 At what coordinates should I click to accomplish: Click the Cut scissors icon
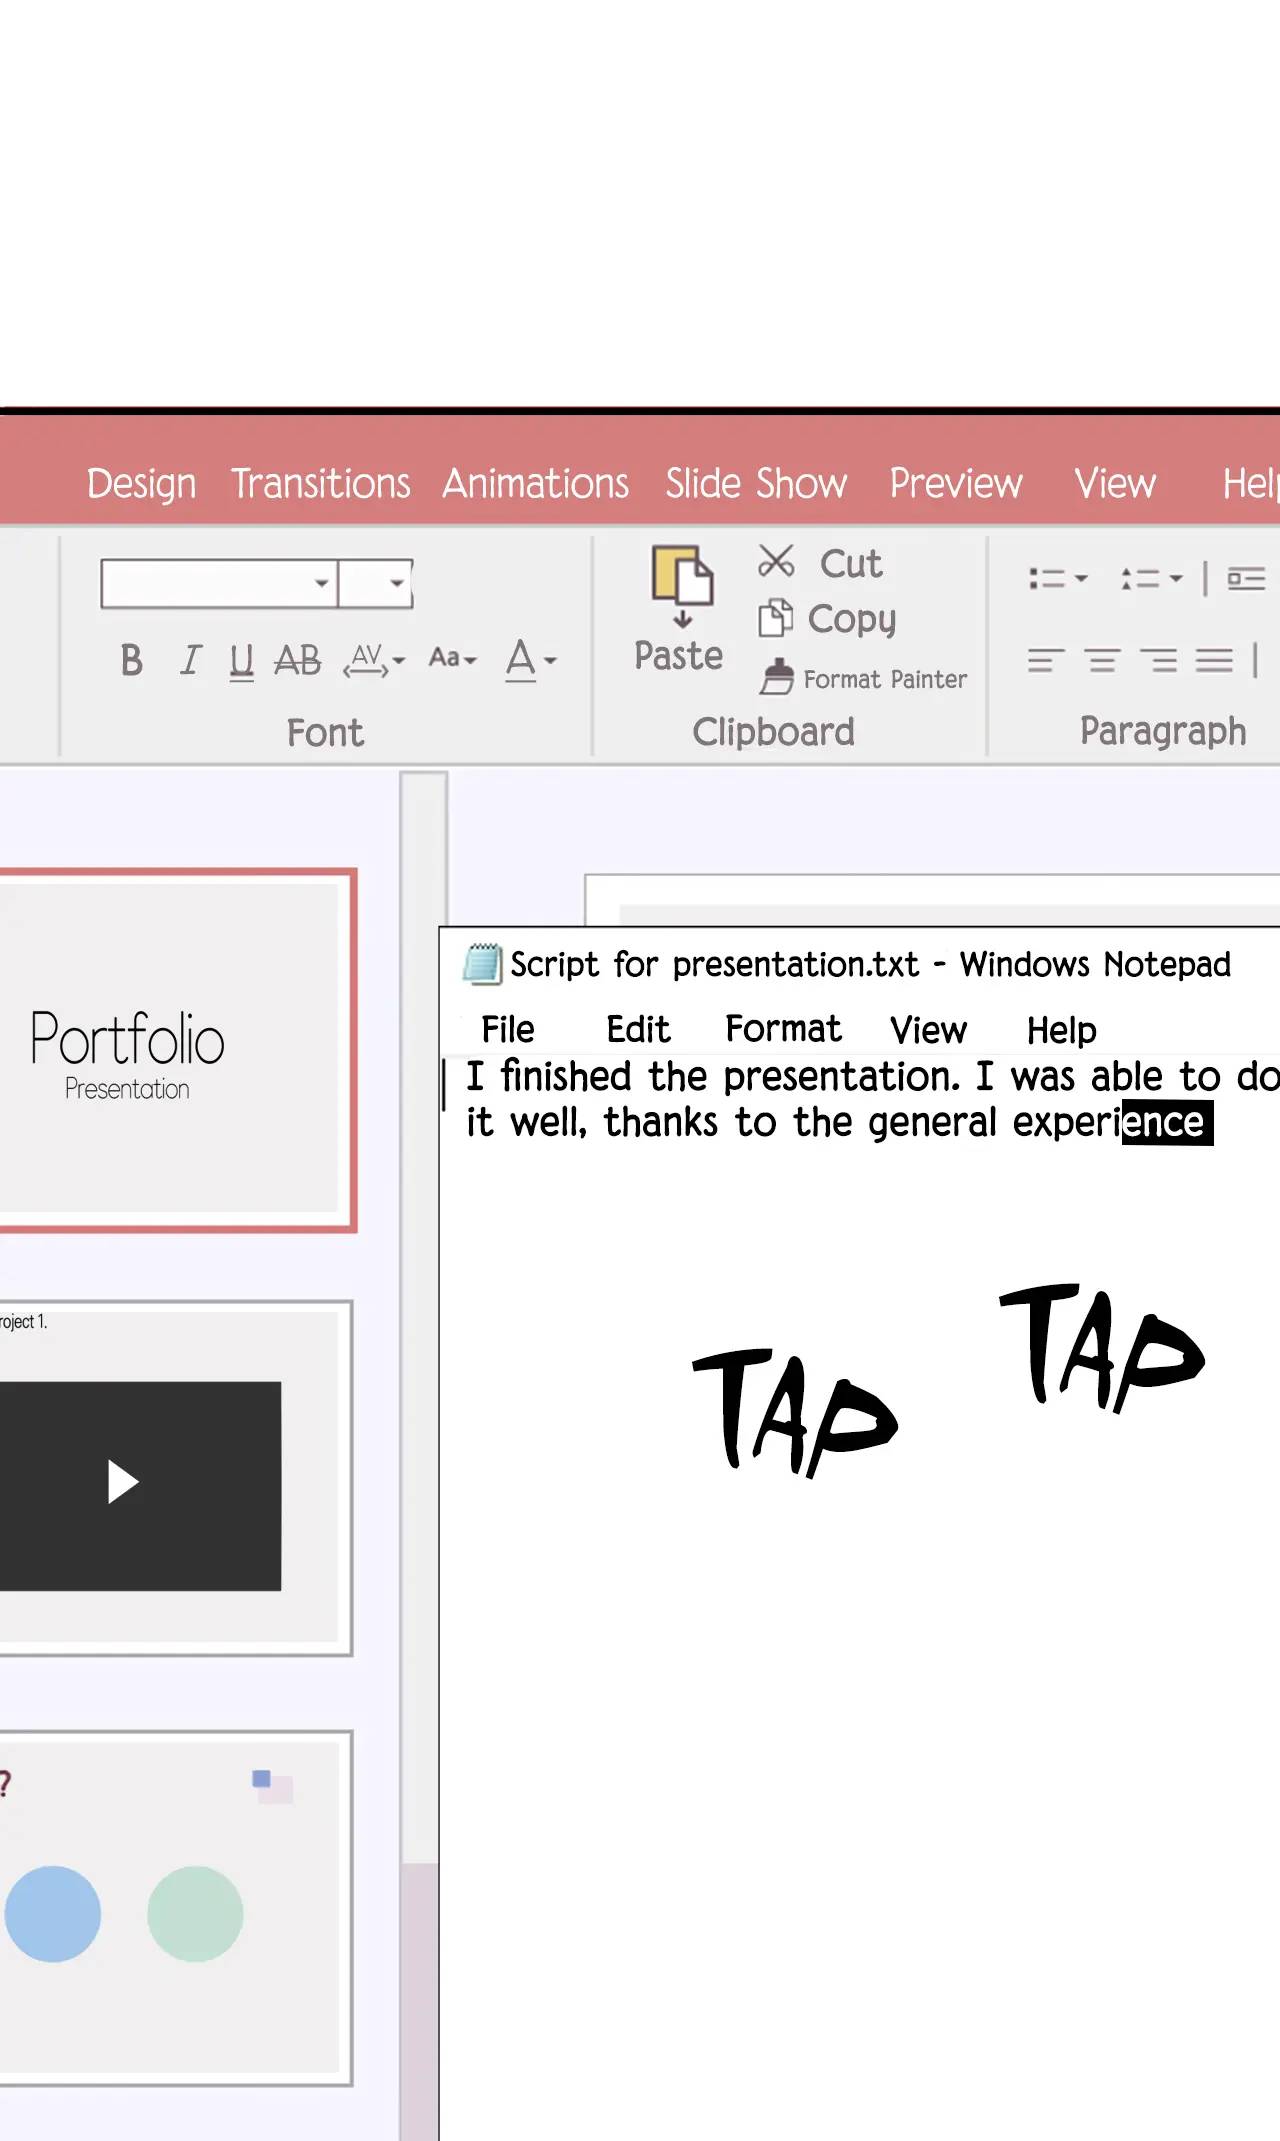point(776,562)
